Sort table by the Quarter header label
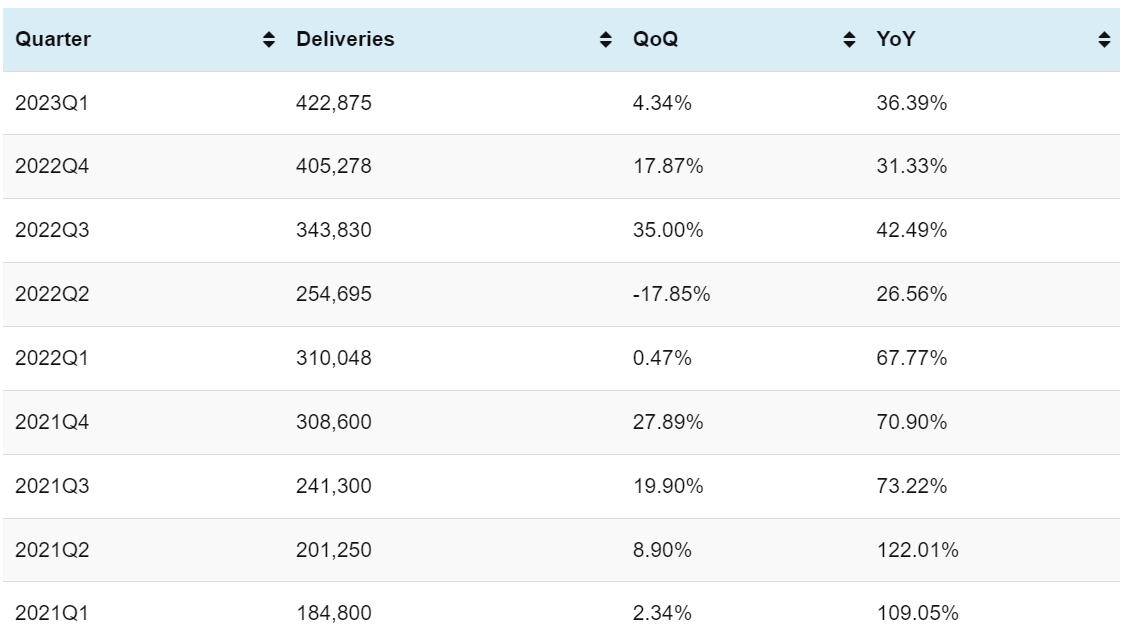 coord(53,40)
